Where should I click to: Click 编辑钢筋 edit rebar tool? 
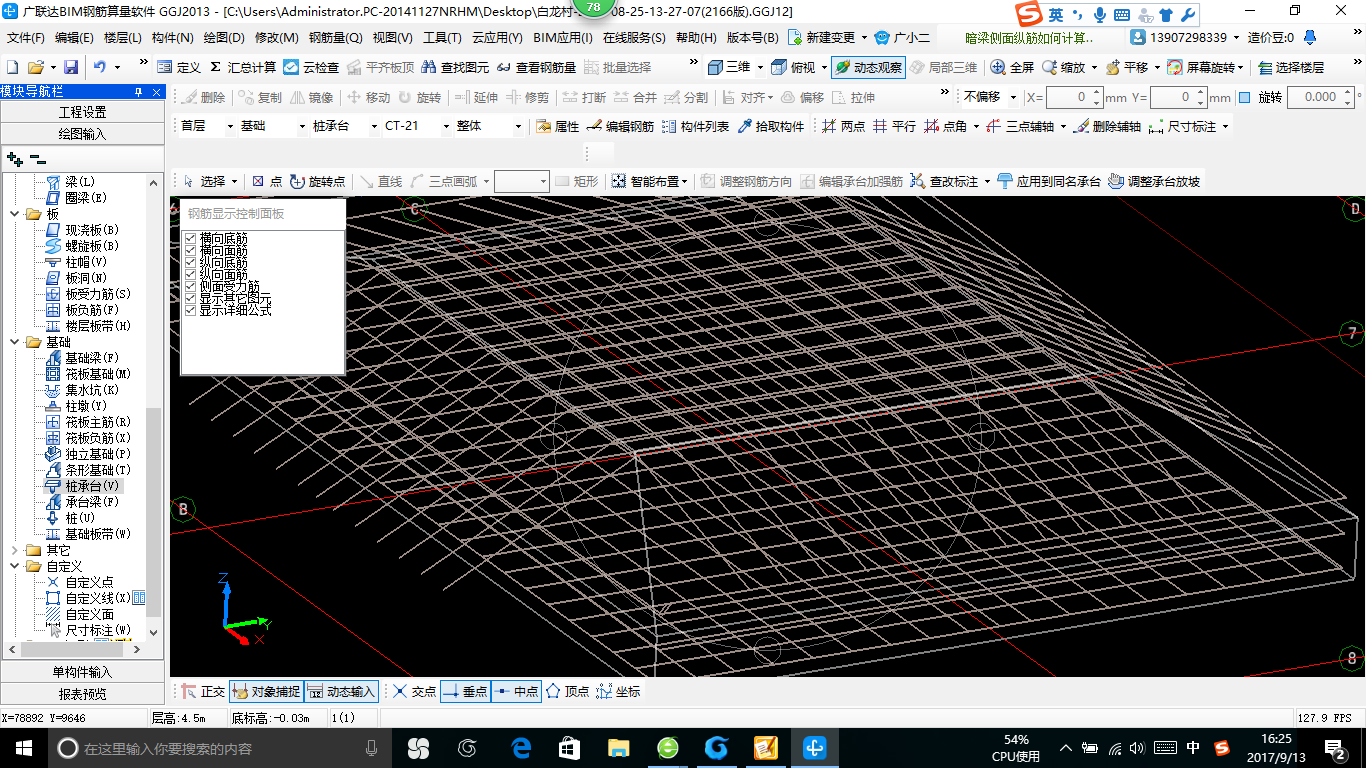tap(619, 127)
